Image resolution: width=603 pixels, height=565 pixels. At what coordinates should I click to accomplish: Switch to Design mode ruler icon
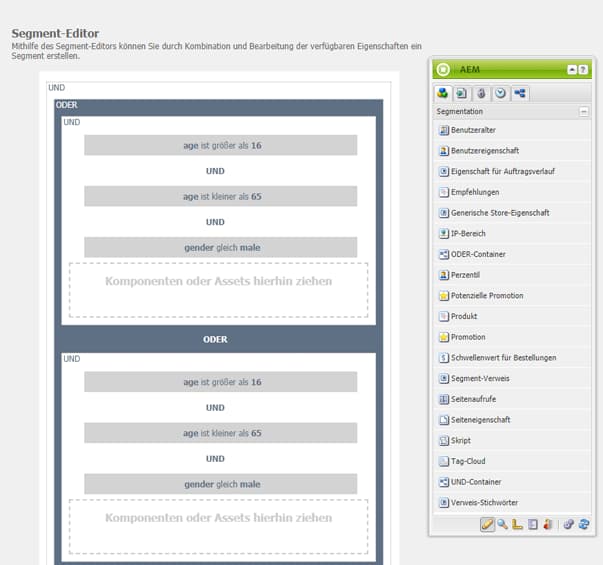click(517, 525)
